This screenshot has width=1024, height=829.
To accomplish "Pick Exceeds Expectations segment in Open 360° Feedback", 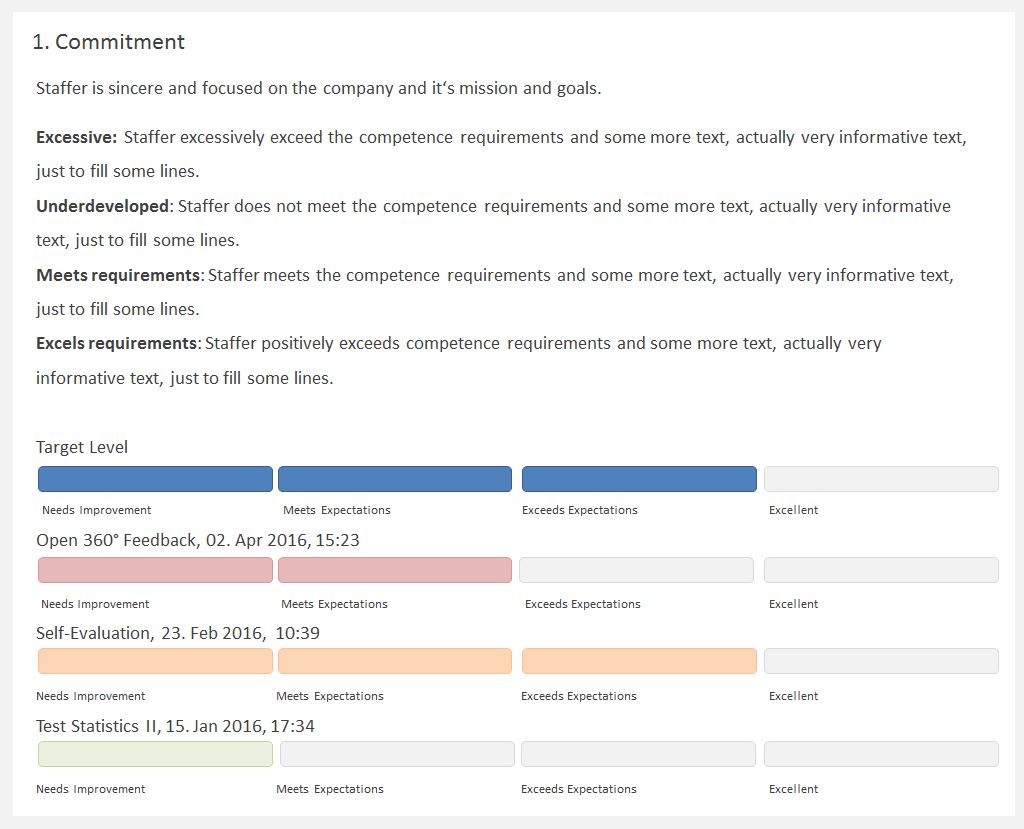I will click(x=636, y=570).
